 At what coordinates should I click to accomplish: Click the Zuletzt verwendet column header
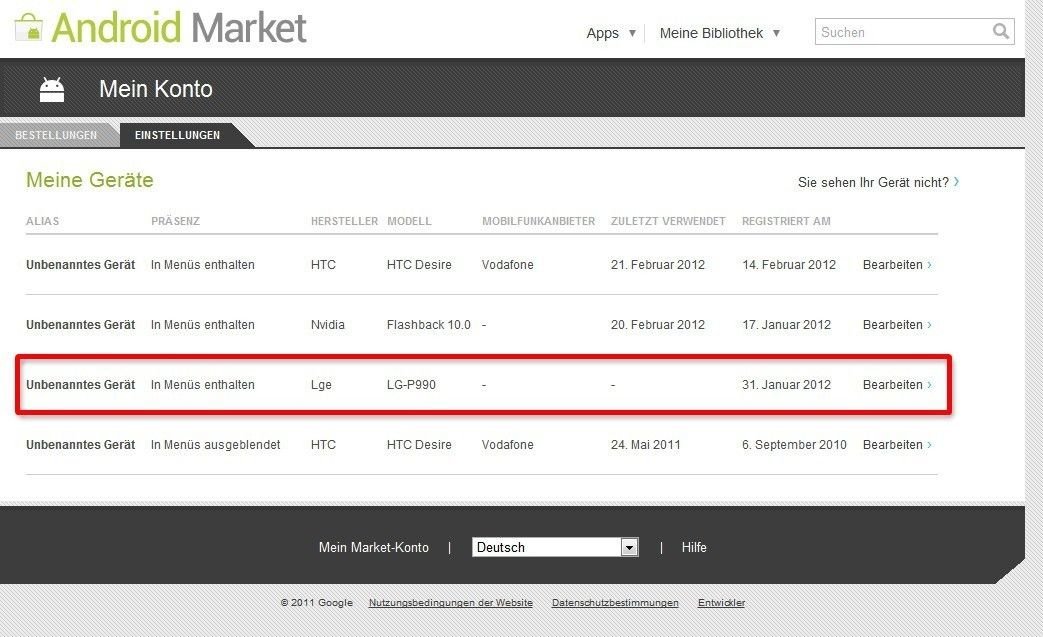(x=668, y=221)
